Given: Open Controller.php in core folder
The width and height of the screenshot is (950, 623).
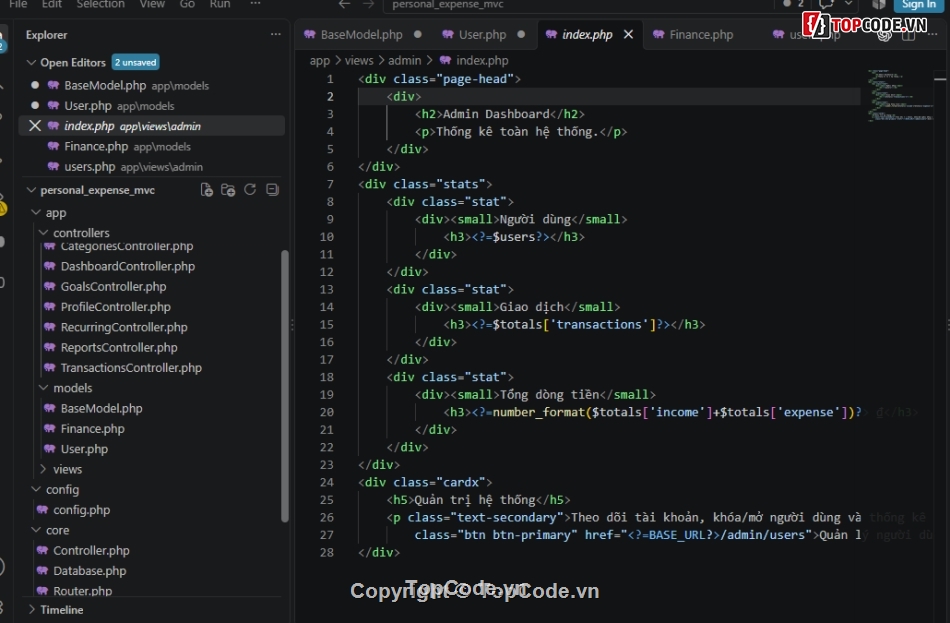Looking at the screenshot, I should [91, 550].
